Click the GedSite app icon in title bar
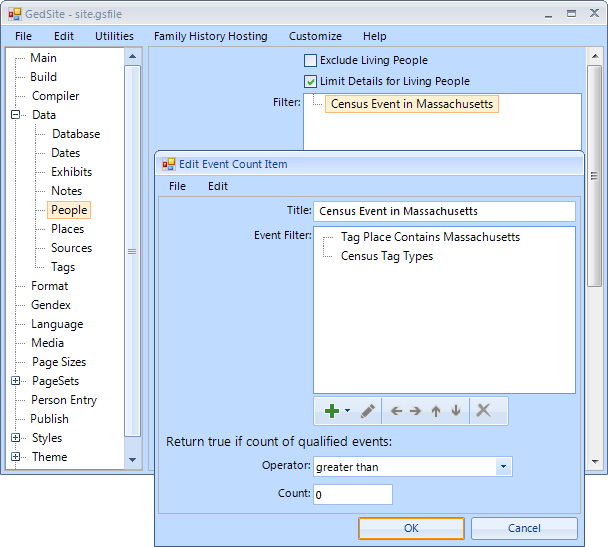This screenshot has height=547, width=608. pos(15,14)
